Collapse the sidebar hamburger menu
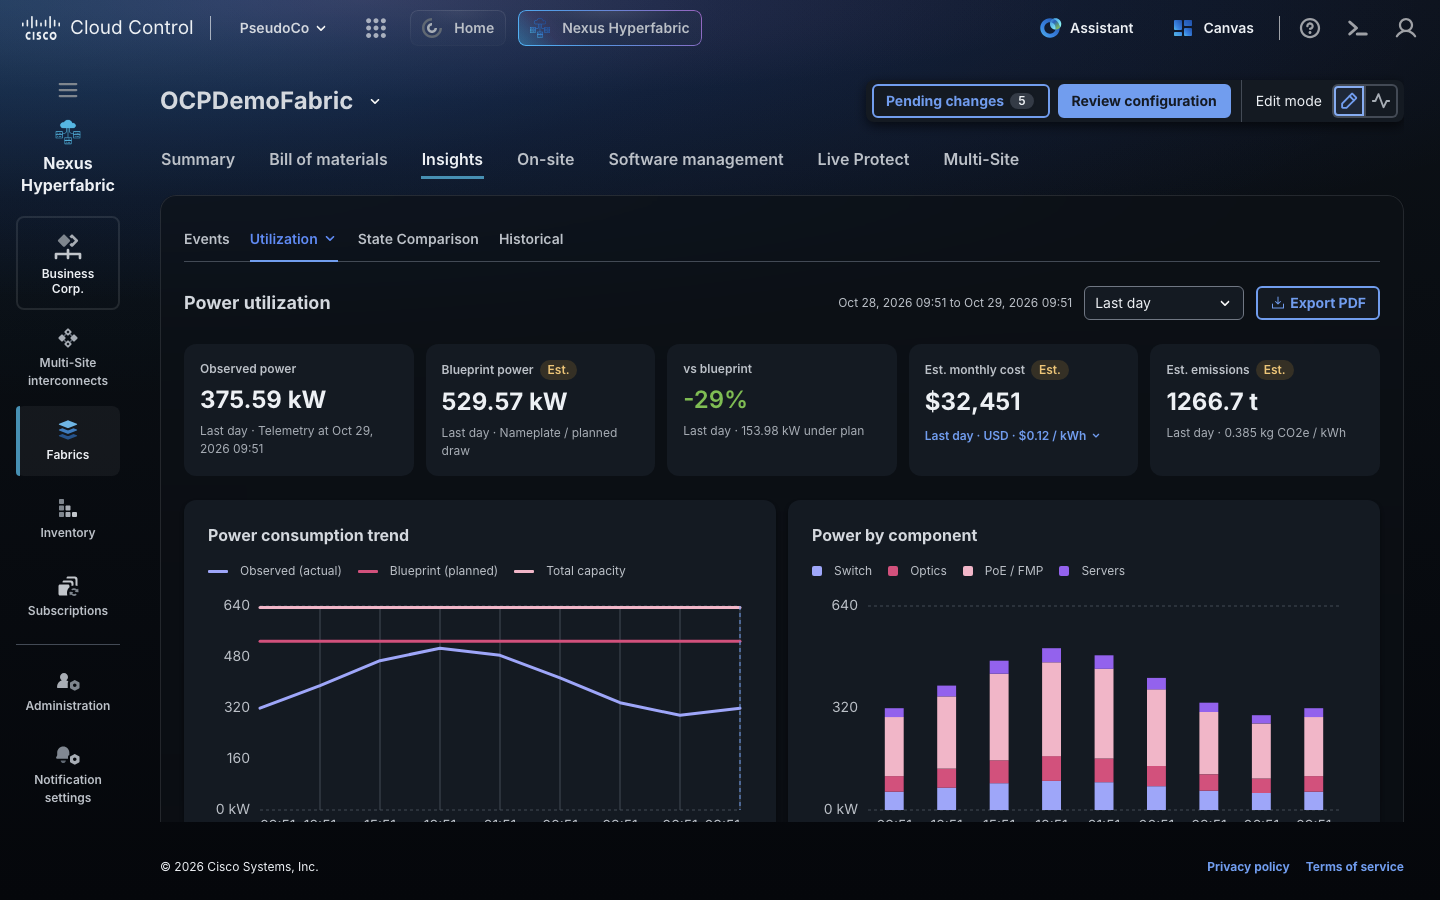Screen dimensions: 1440x900 (68, 90)
